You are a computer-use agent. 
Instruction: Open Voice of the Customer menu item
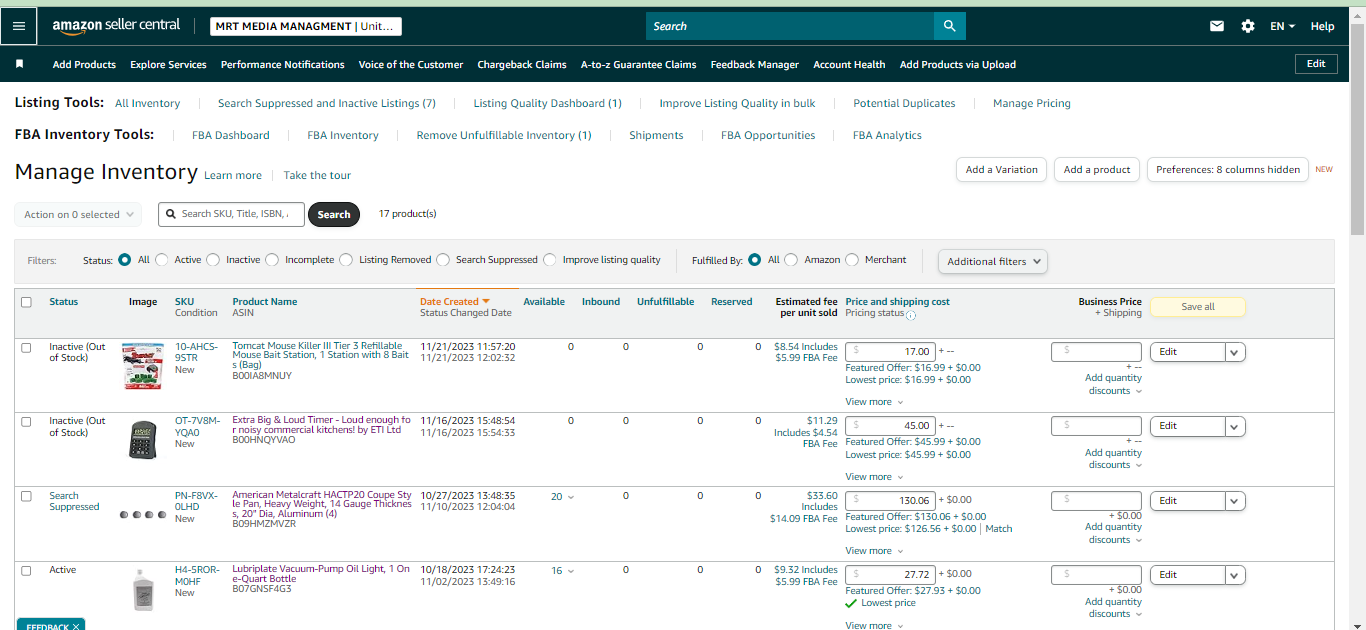pyautogui.click(x=411, y=64)
